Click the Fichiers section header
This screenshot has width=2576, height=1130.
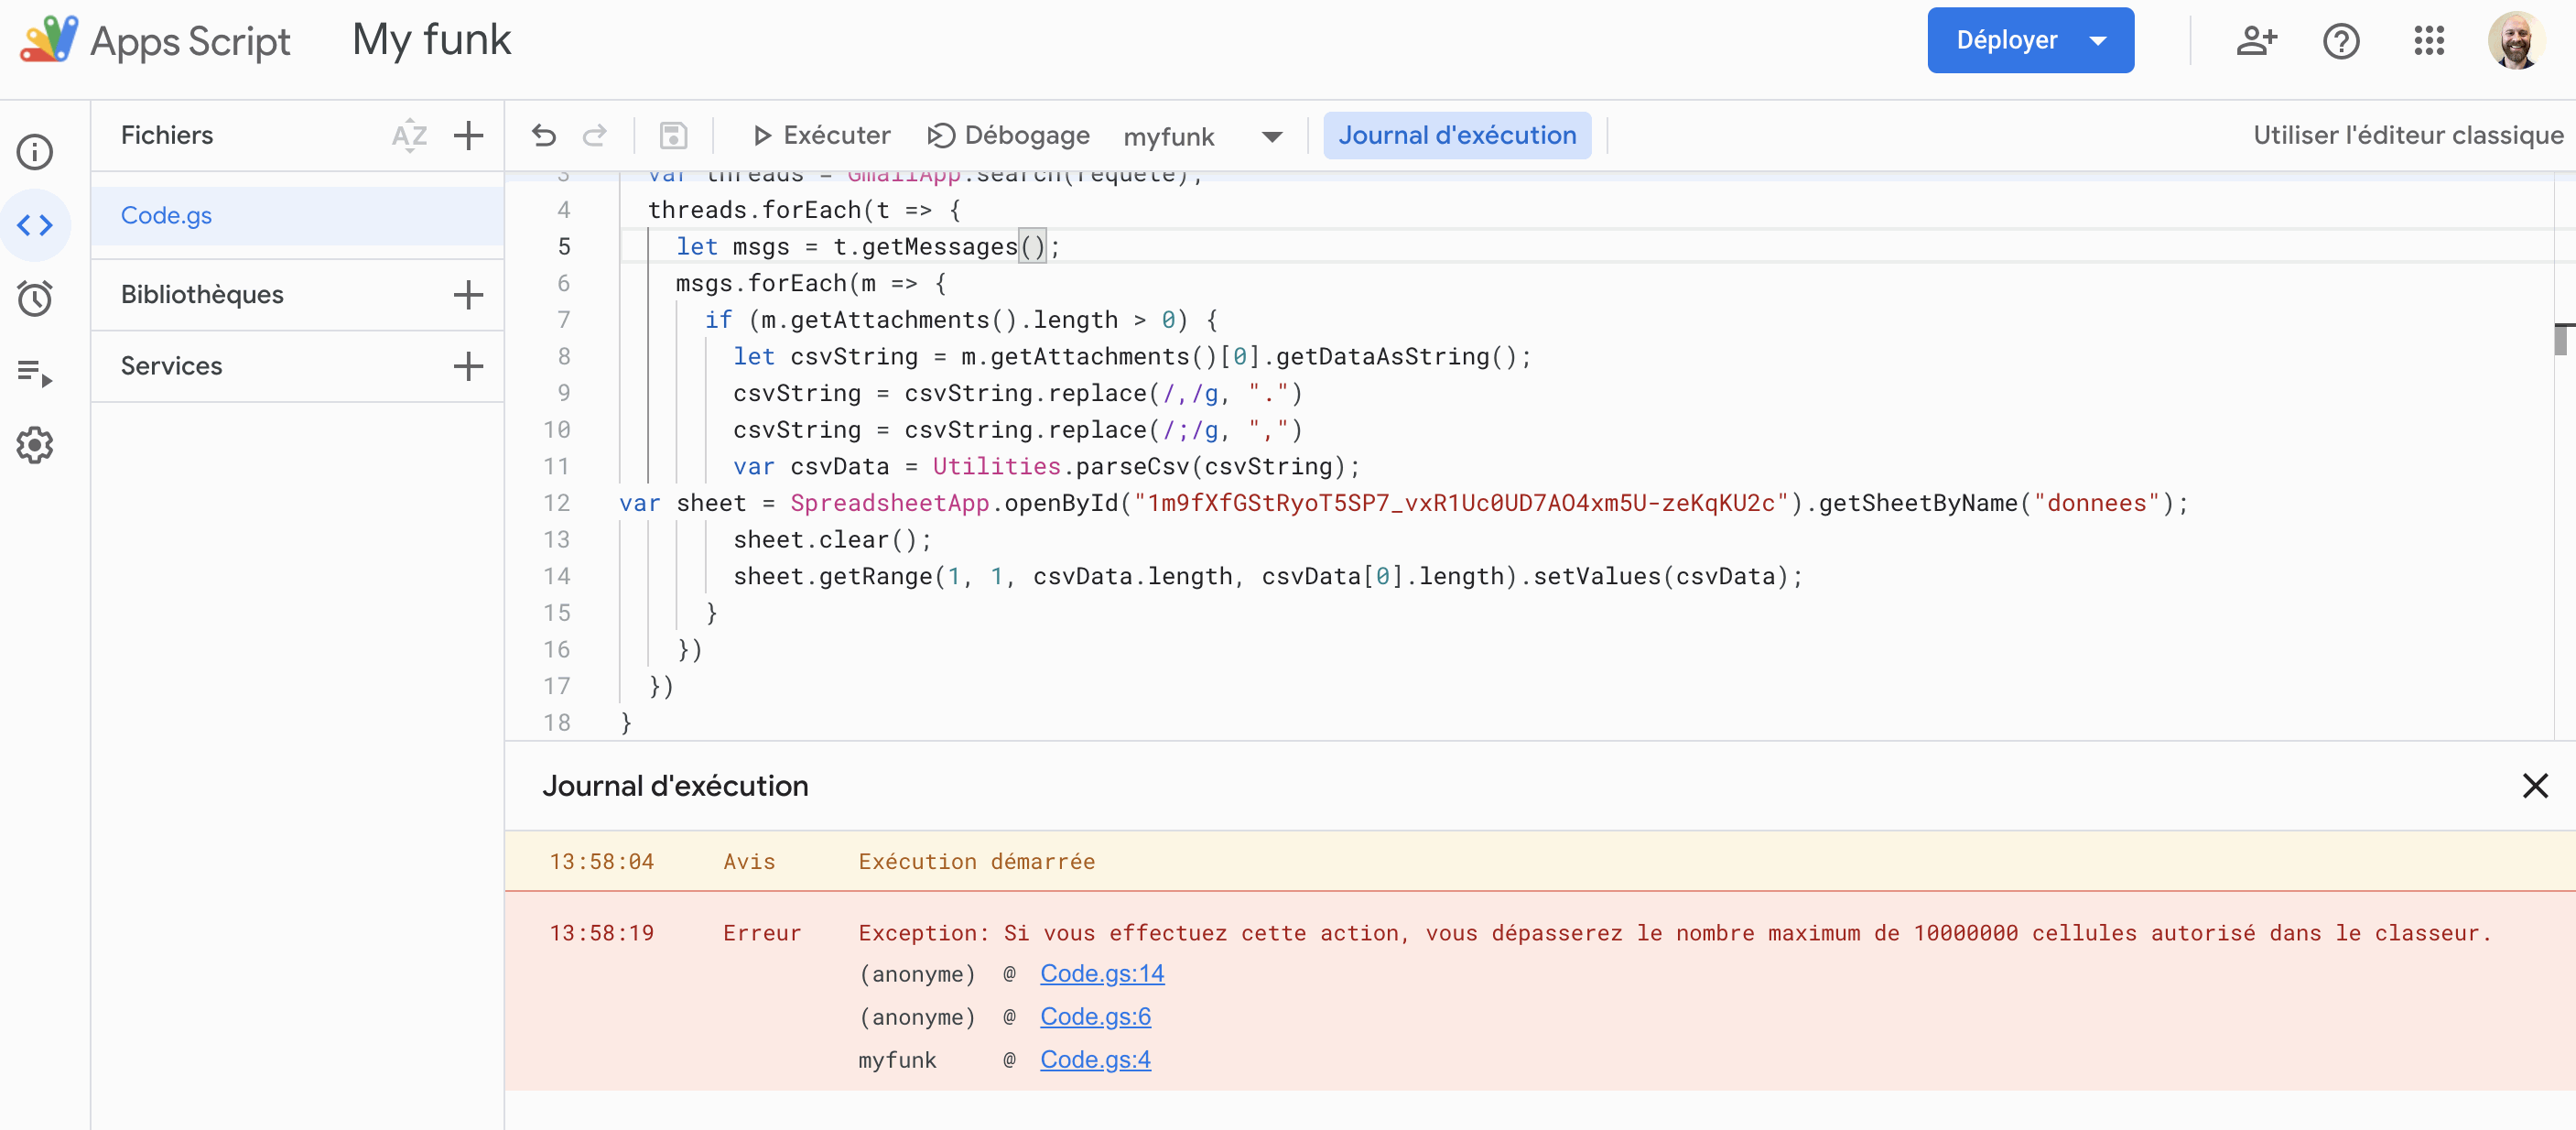(x=167, y=135)
